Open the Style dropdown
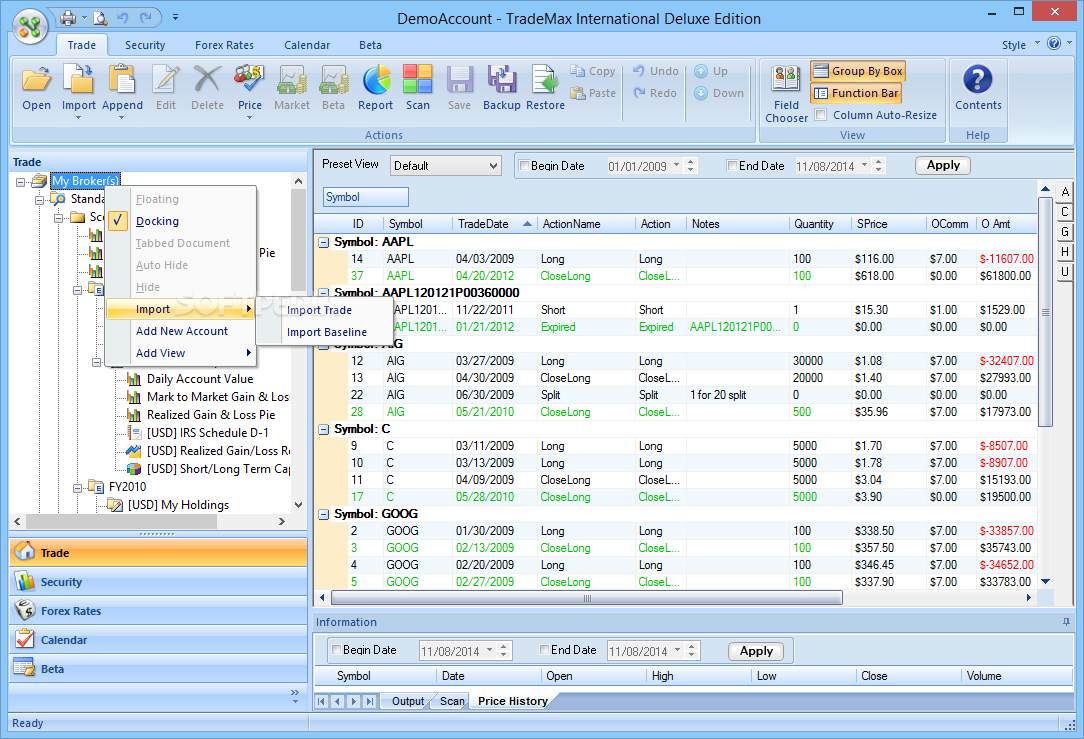 point(1020,44)
